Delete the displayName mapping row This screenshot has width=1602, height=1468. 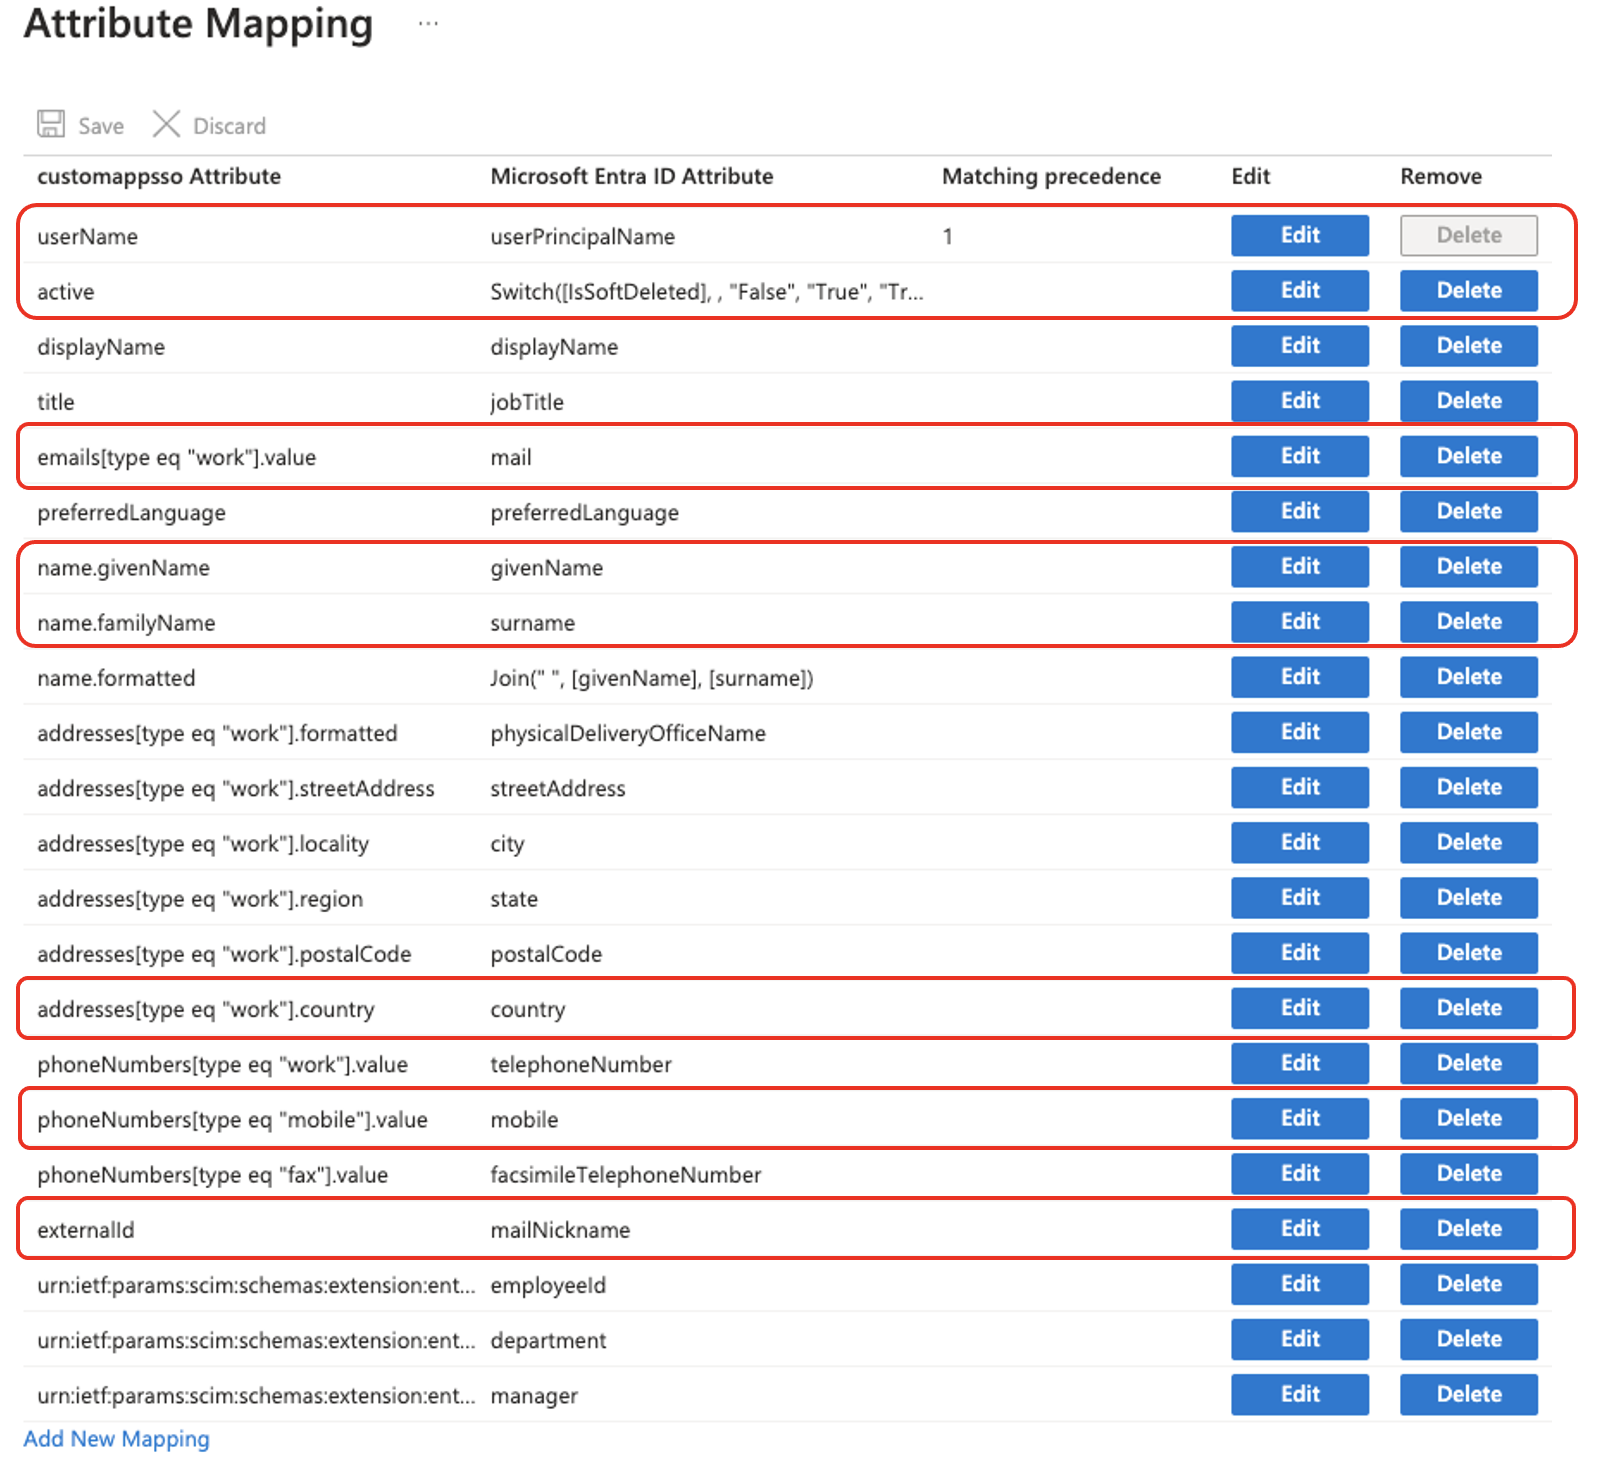click(1468, 345)
